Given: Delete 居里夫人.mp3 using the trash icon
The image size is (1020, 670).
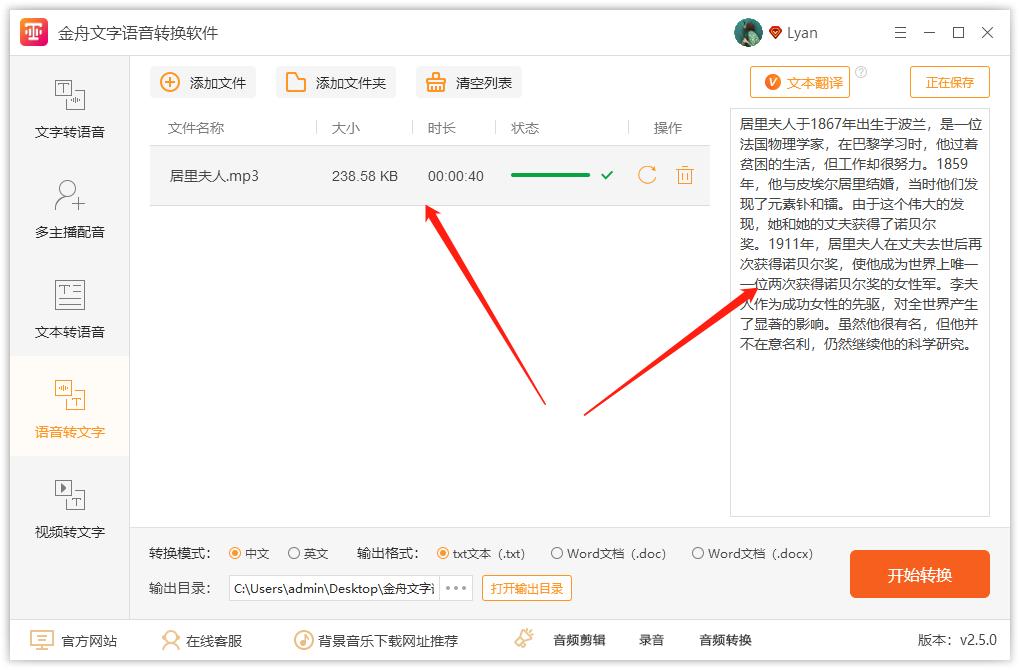Looking at the screenshot, I should click(x=684, y=175).
